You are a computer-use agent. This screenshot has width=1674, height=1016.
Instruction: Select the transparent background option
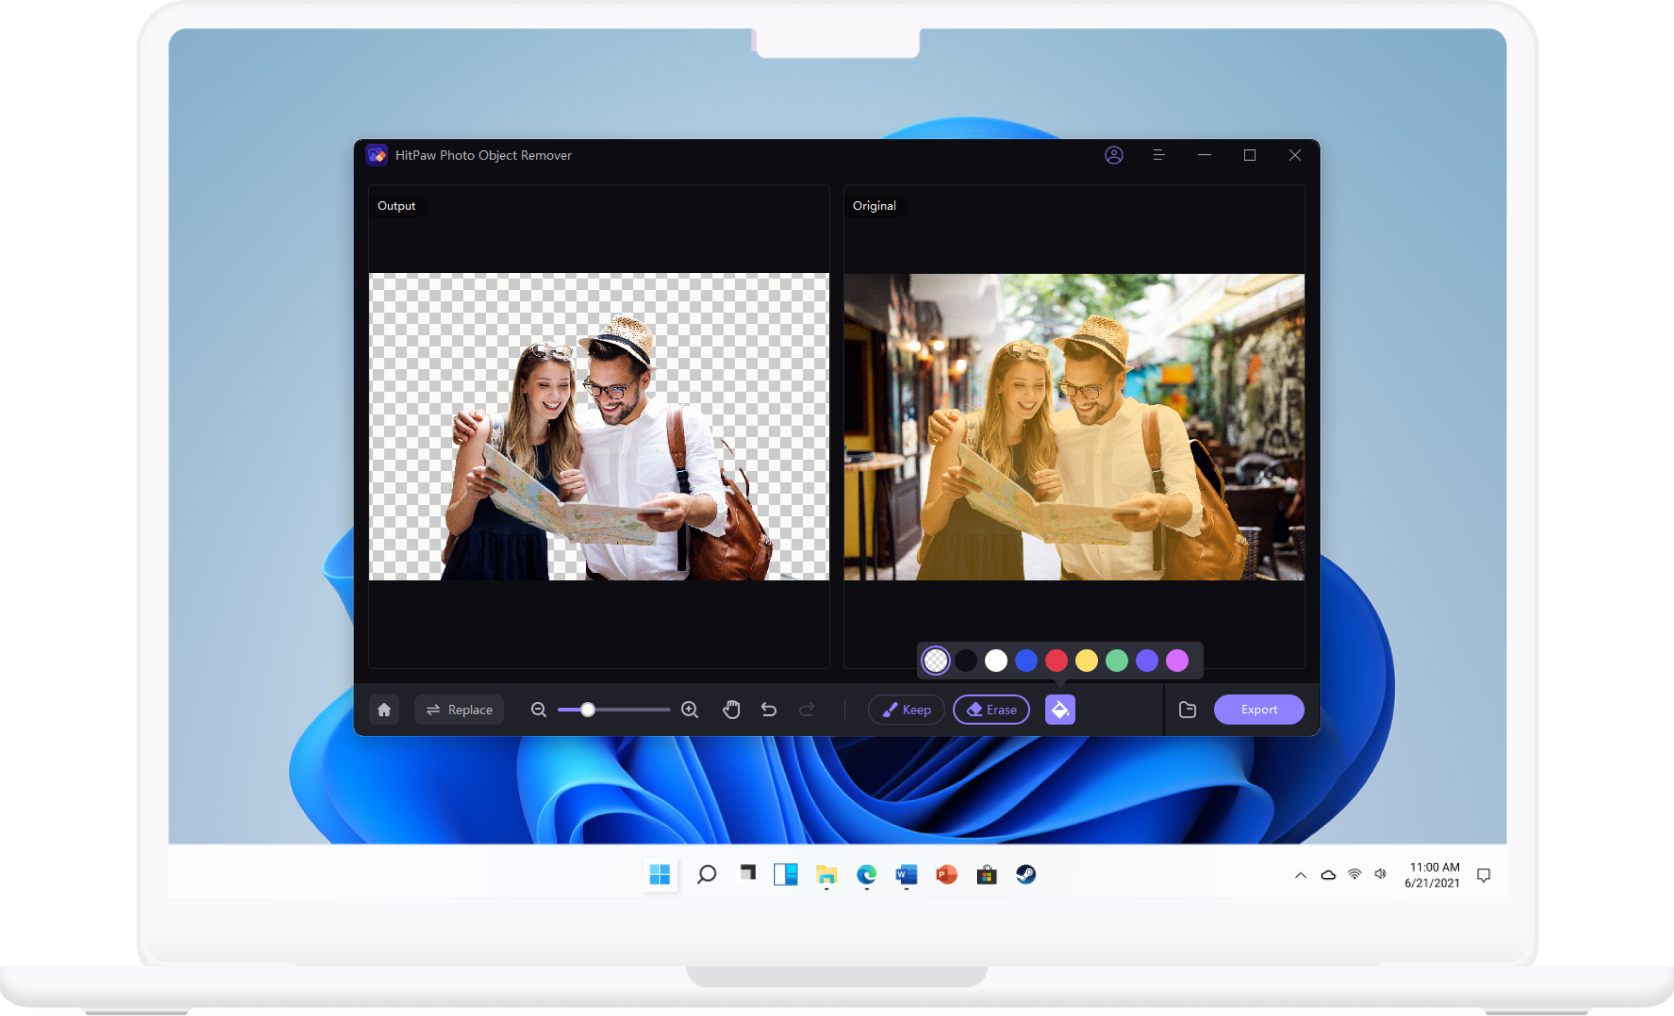(935, 660)
